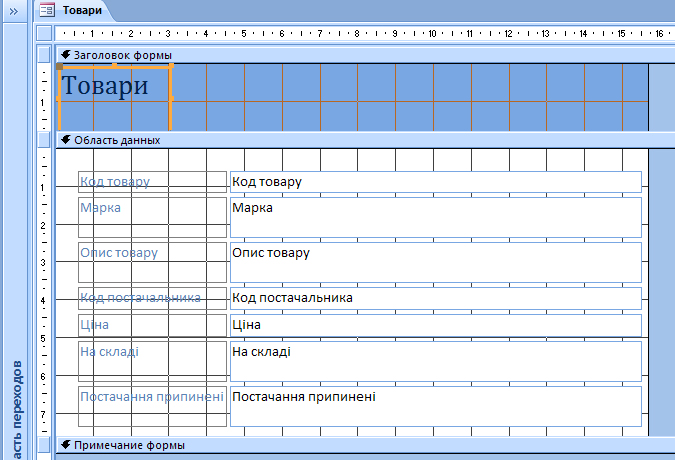675x460 pixels.
Task: Click the horizontal ruler above the form
Action: pos(365,33)
